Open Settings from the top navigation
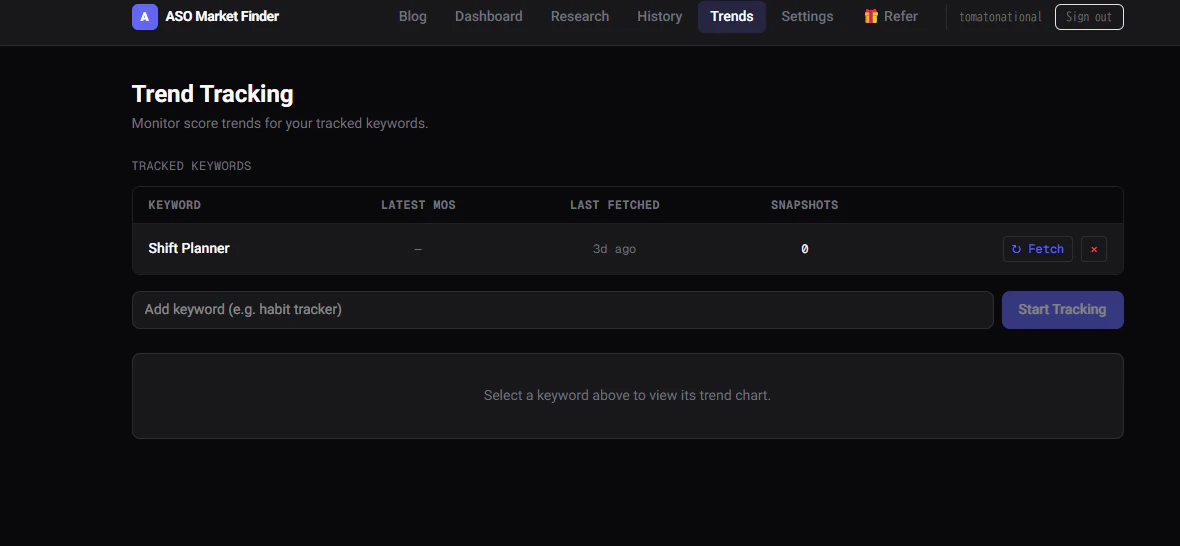This screenshot has width=1180, height=546. tap(807, 17)
